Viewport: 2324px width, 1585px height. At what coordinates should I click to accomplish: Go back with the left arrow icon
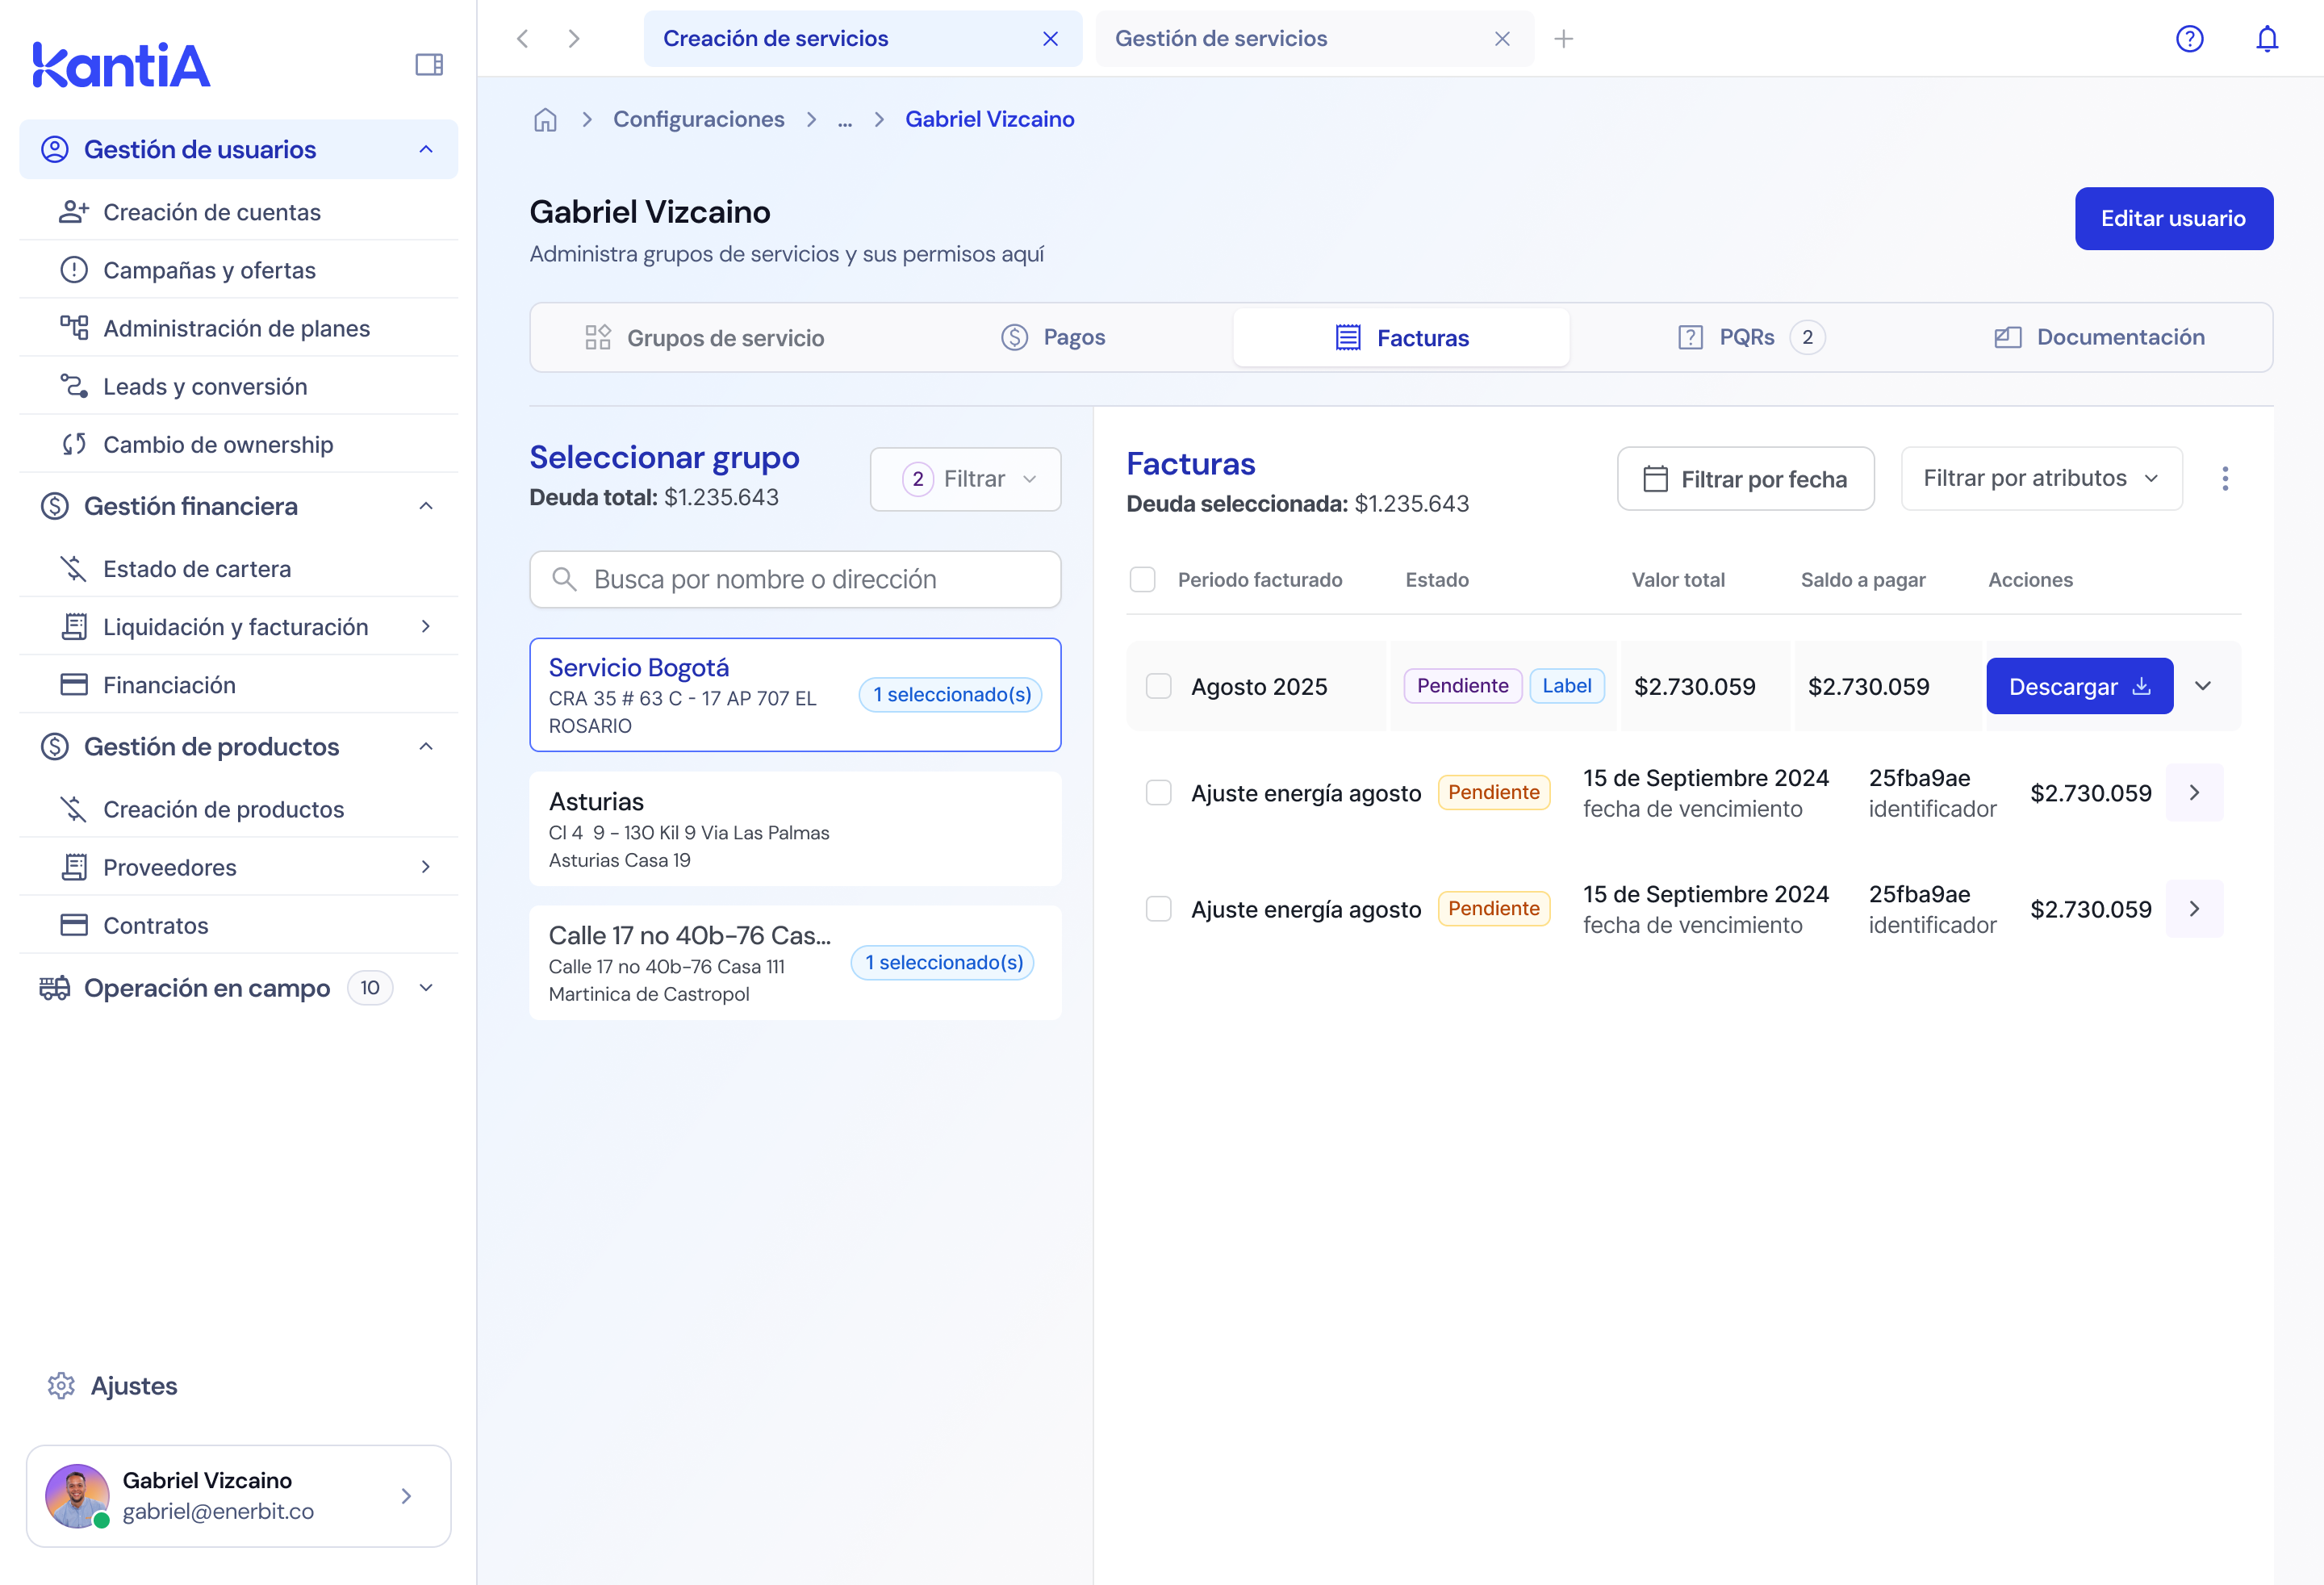tap(522, 39)
